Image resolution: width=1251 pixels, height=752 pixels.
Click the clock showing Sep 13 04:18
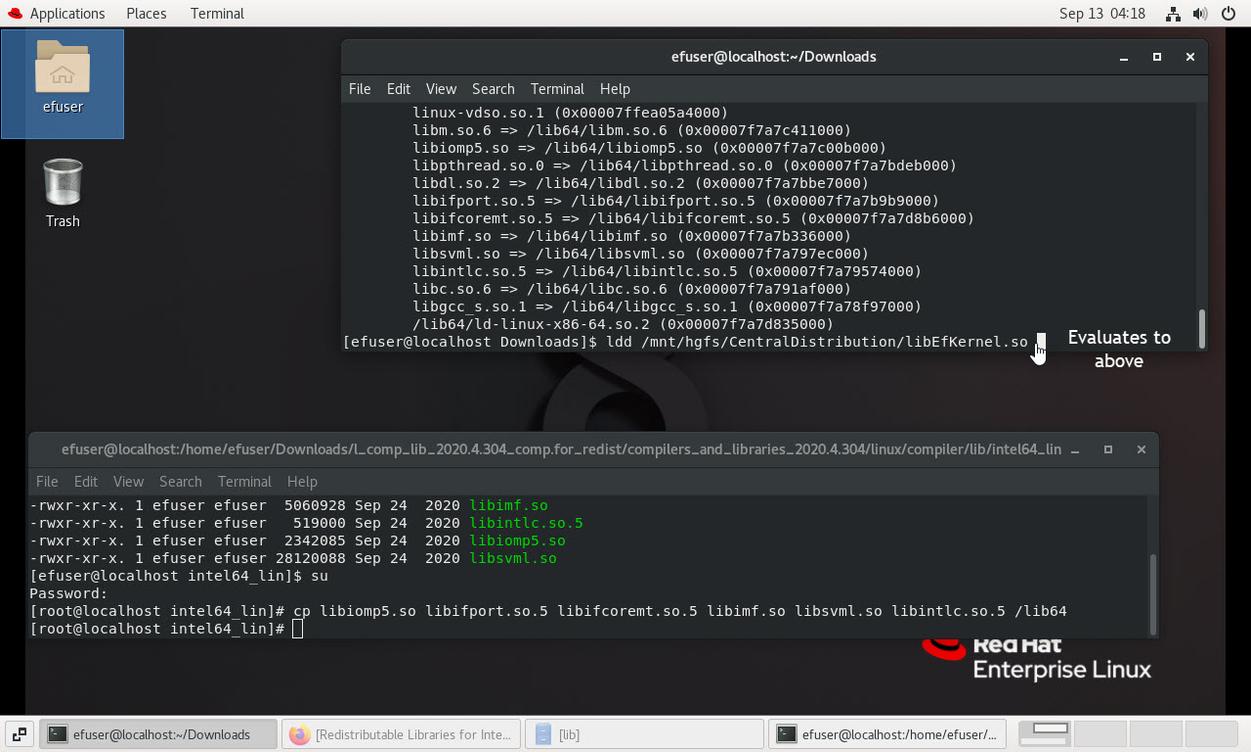1102,14
